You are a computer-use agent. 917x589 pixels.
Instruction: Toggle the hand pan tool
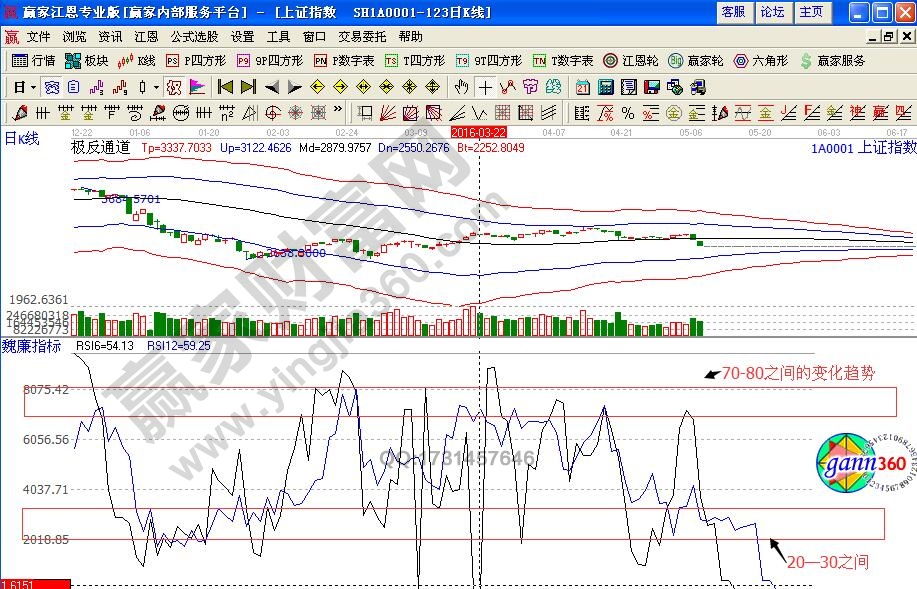[461, 87]
